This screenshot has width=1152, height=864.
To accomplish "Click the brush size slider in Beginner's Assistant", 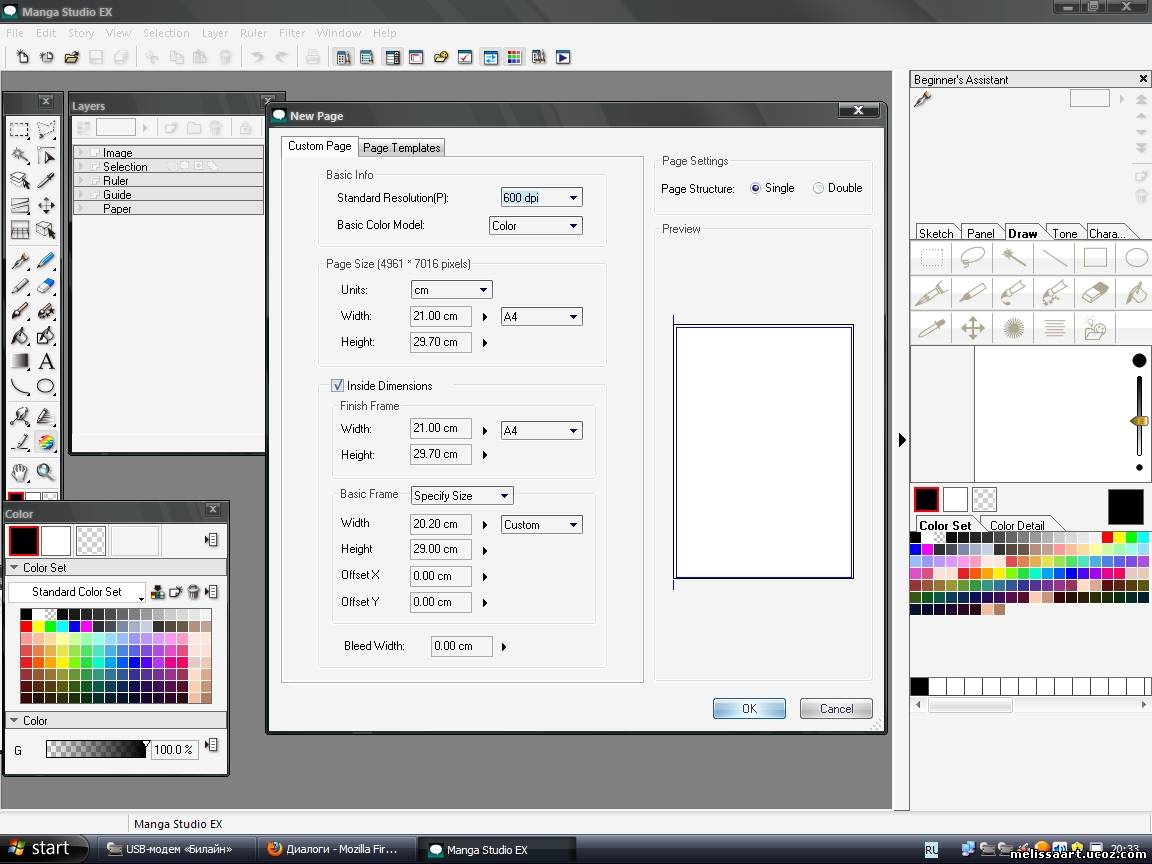I will tap(1139, 421).
